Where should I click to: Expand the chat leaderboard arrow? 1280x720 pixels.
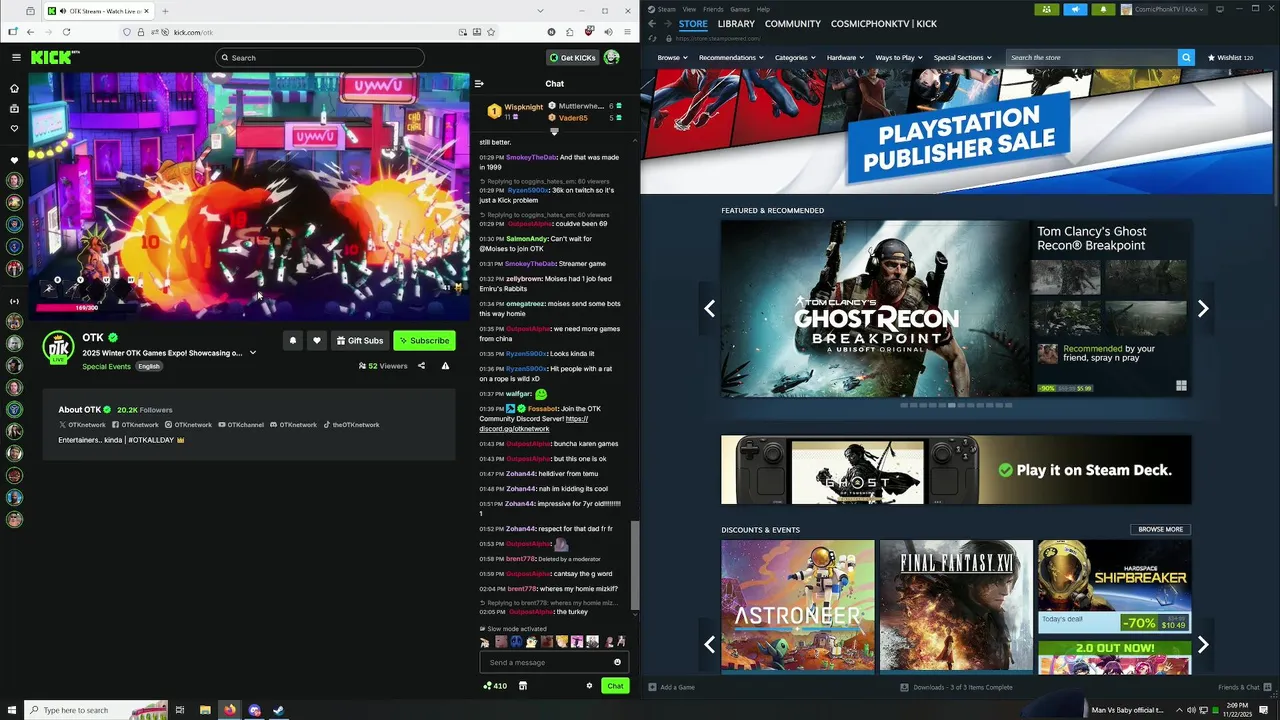pyautogui.click(x=554, y=132)
